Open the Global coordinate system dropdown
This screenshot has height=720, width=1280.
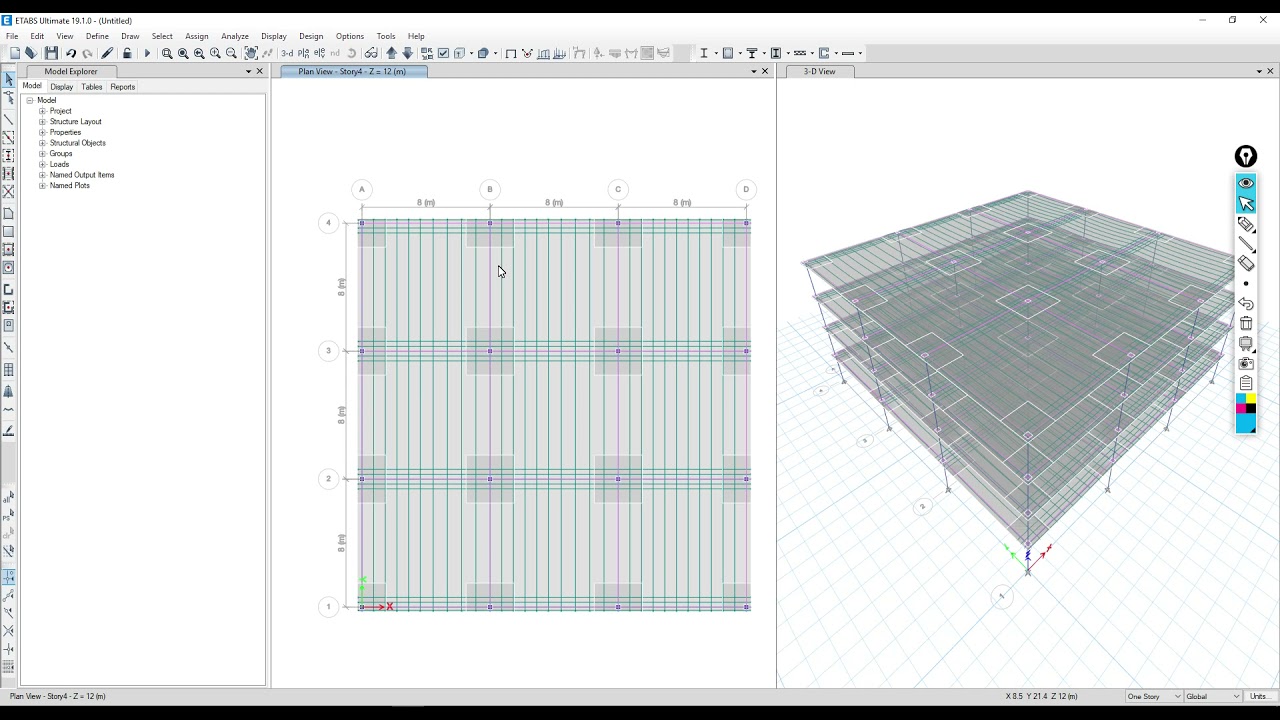[1212, 696]
